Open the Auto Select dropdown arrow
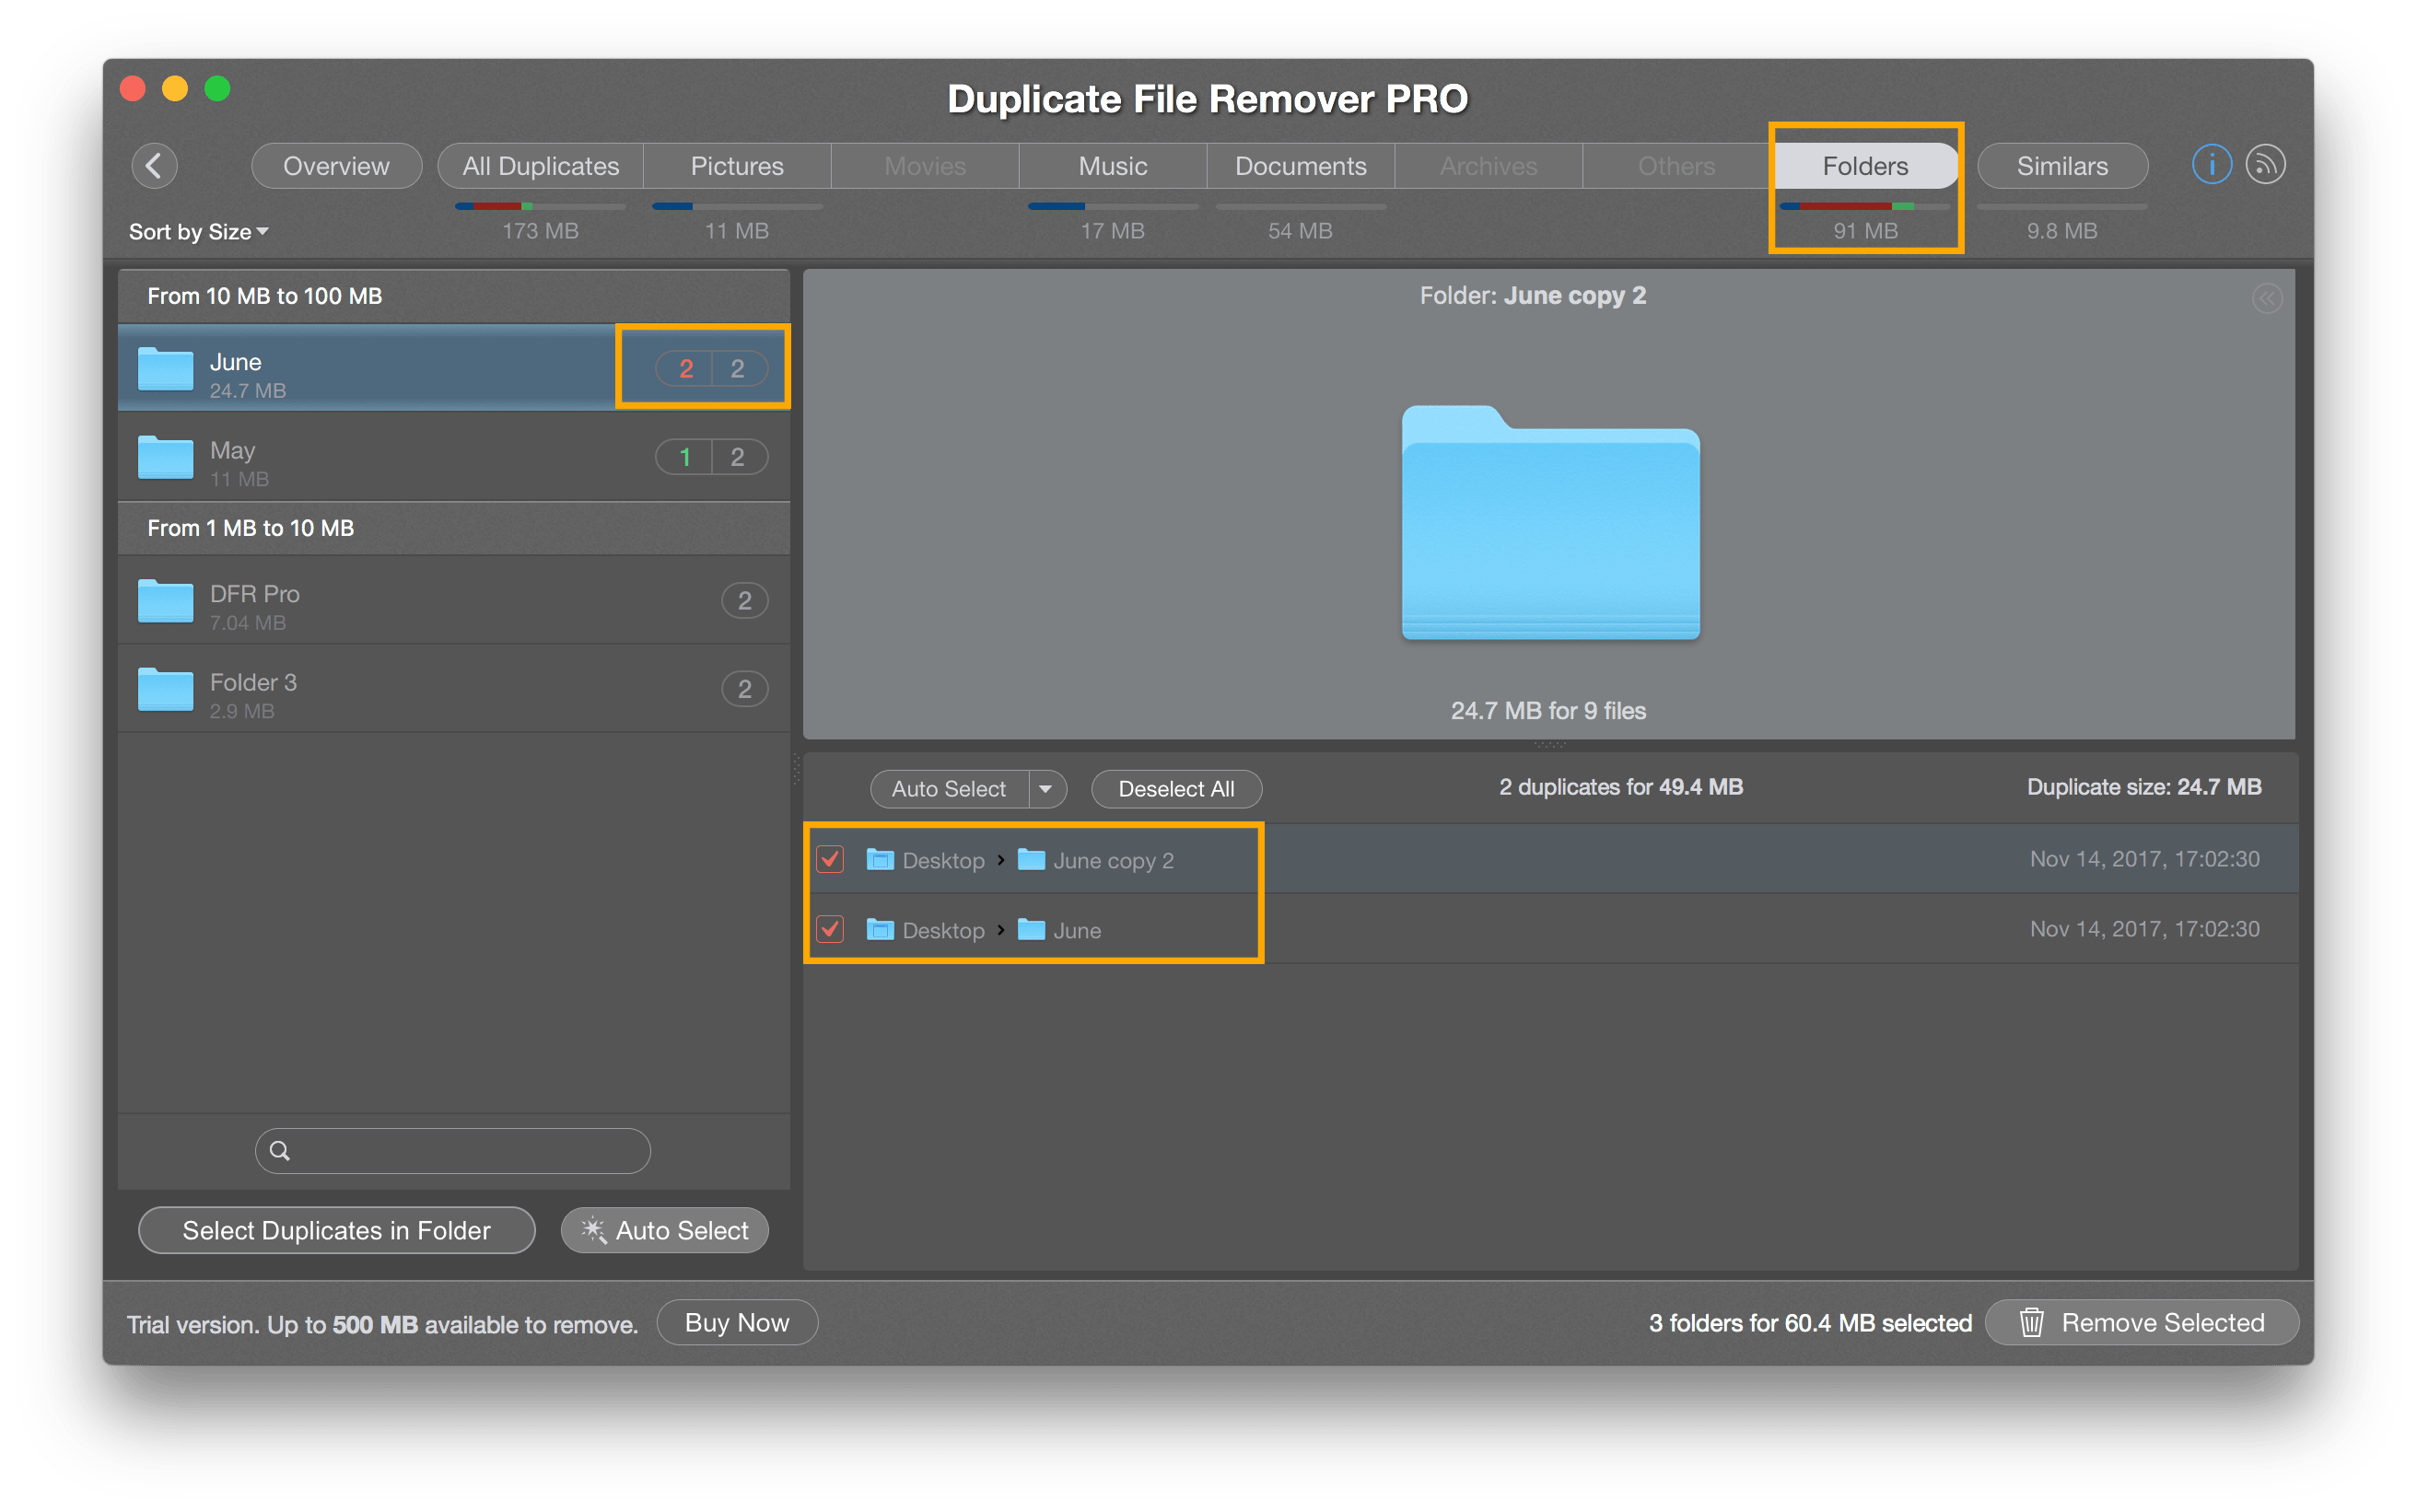Image resolution: width=2417 pixels, height=1512 pixels. (1046, 789)
